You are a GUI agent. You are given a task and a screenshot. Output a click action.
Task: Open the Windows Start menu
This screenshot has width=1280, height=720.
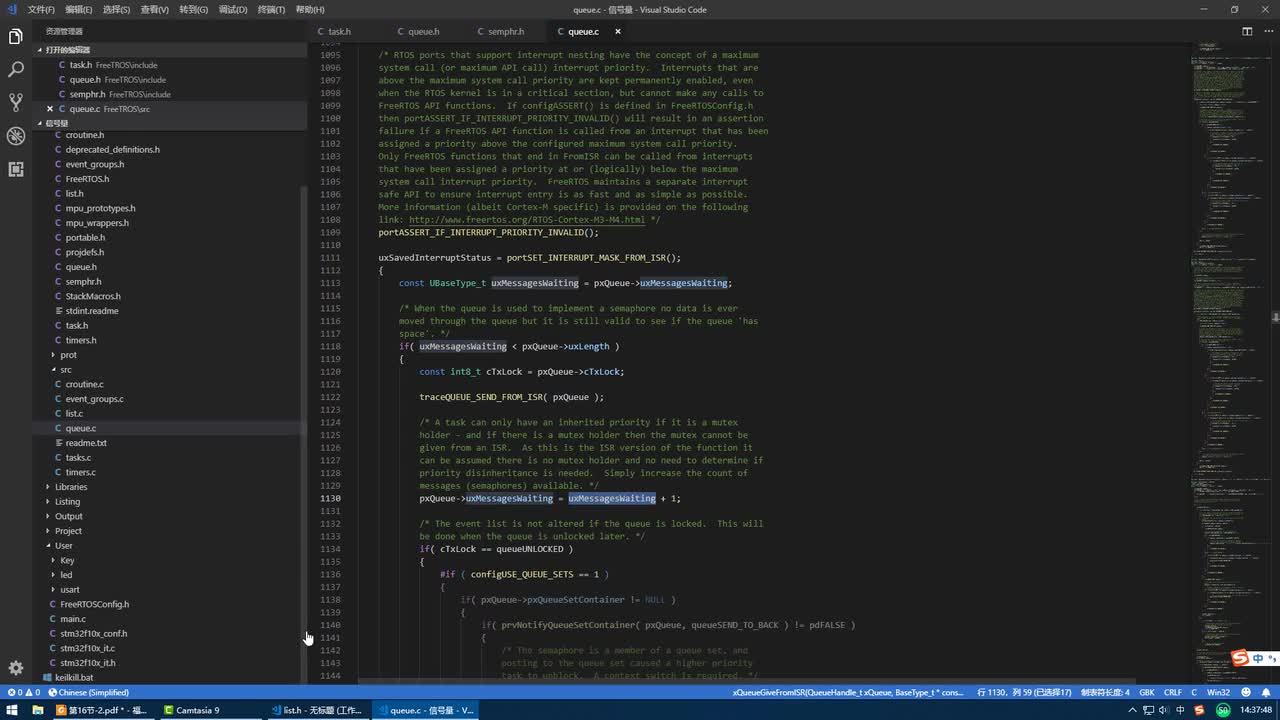point(11,710)
